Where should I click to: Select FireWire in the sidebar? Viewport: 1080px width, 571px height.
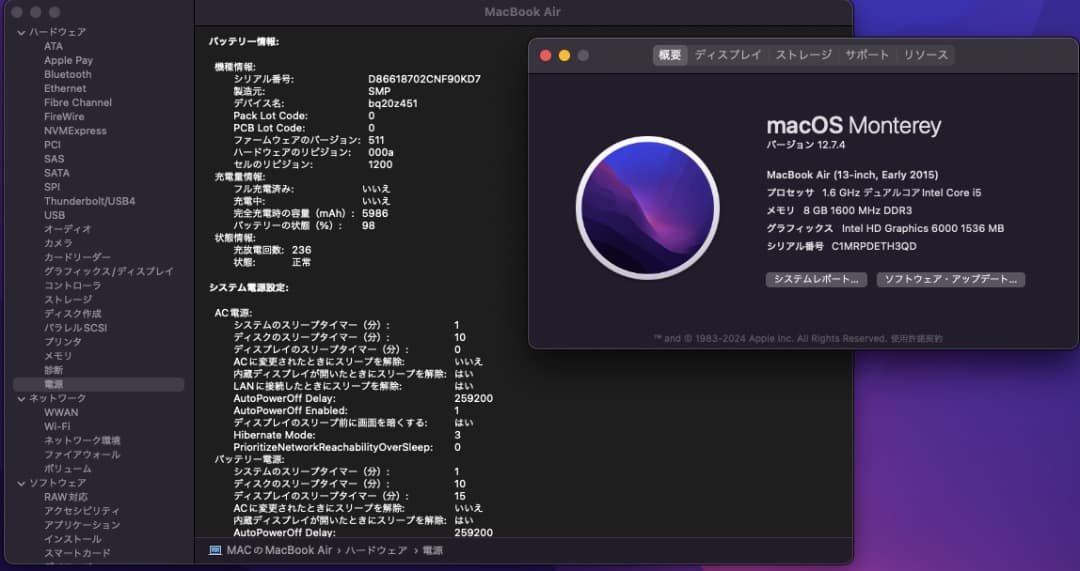[64, 116]
